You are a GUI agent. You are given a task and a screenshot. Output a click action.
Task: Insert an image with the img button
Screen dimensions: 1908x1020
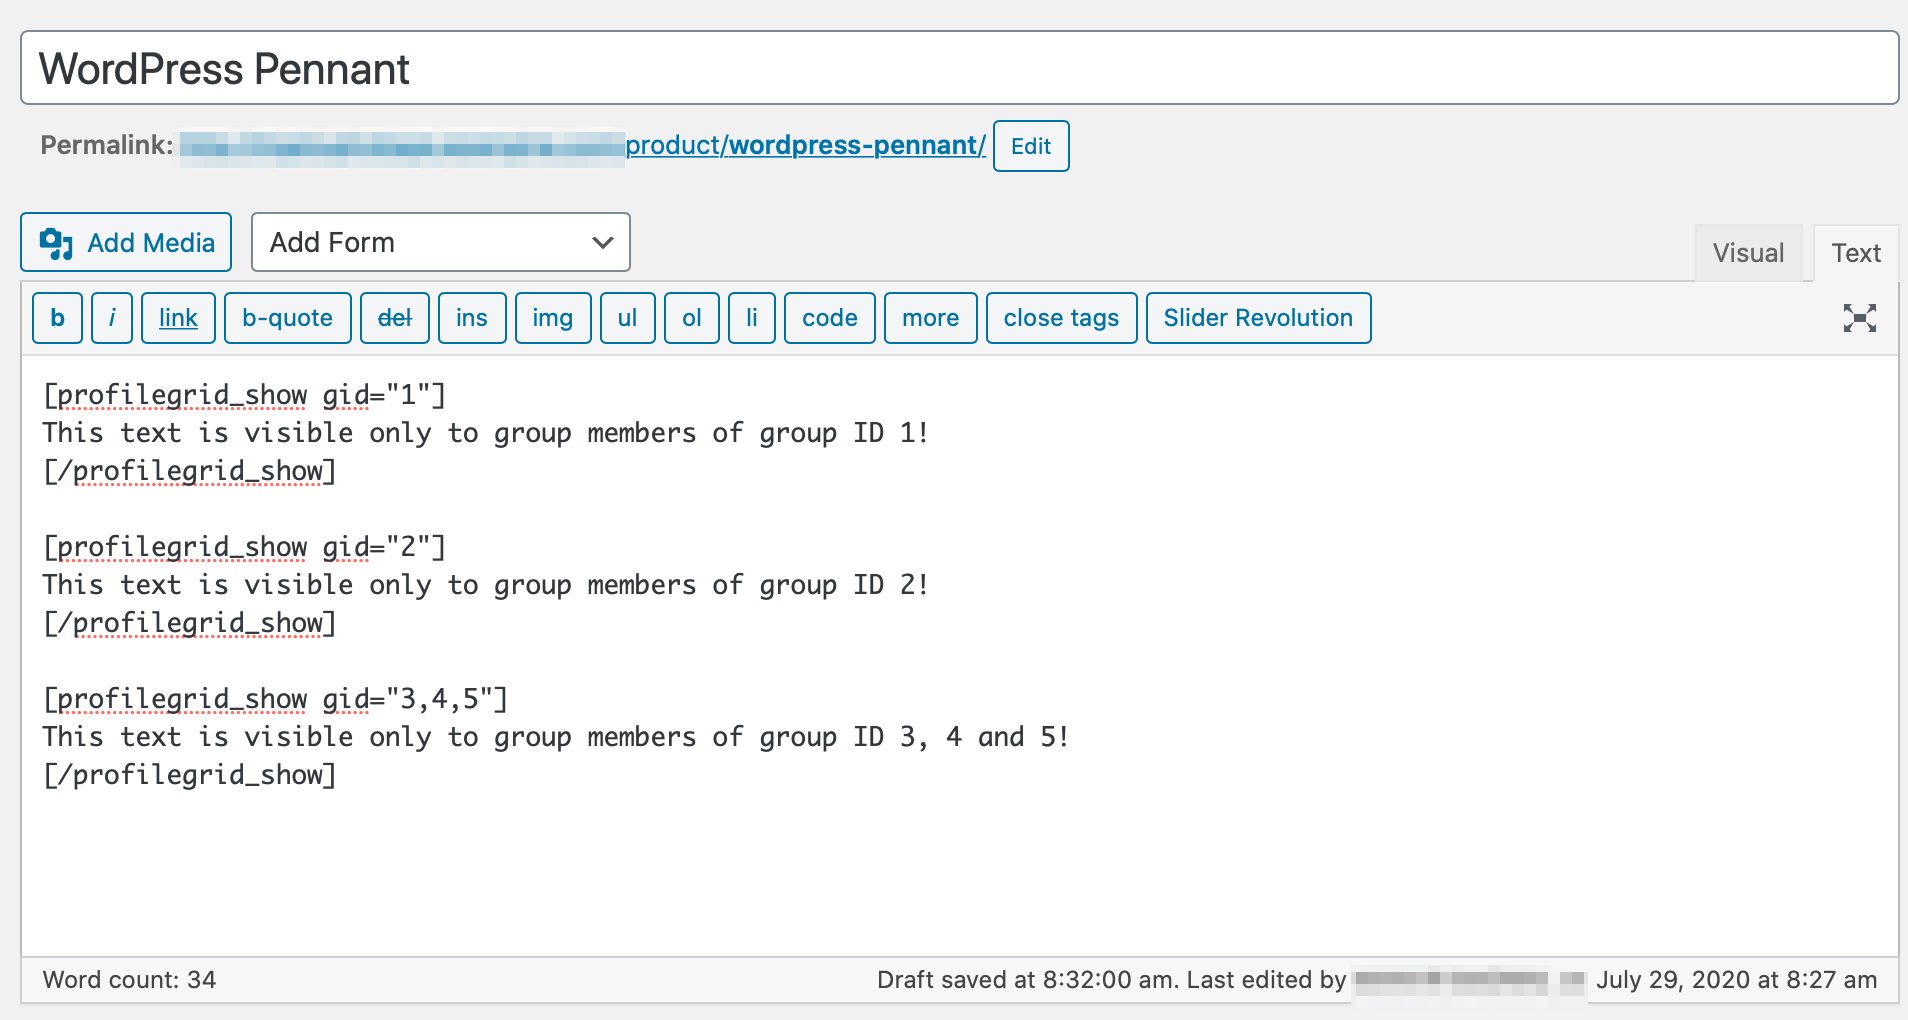click(x=552, y=318)
